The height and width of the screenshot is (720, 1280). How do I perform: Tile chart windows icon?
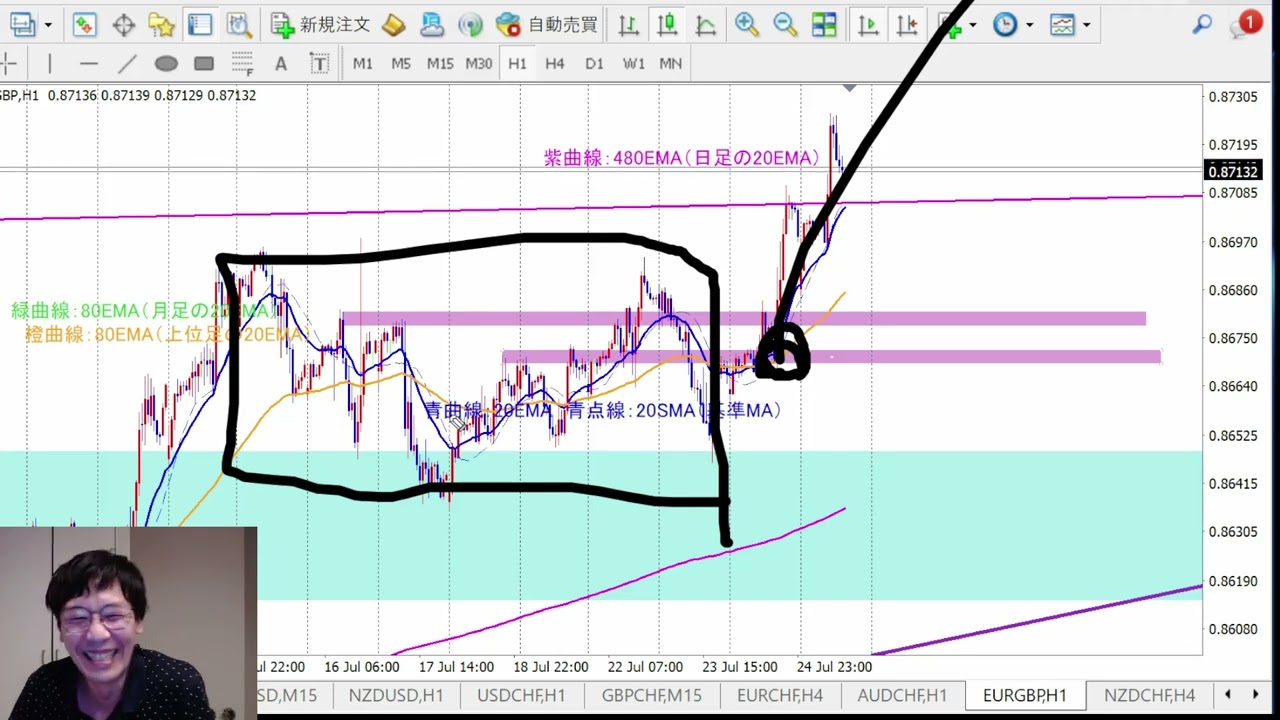(x=824, y=25)
